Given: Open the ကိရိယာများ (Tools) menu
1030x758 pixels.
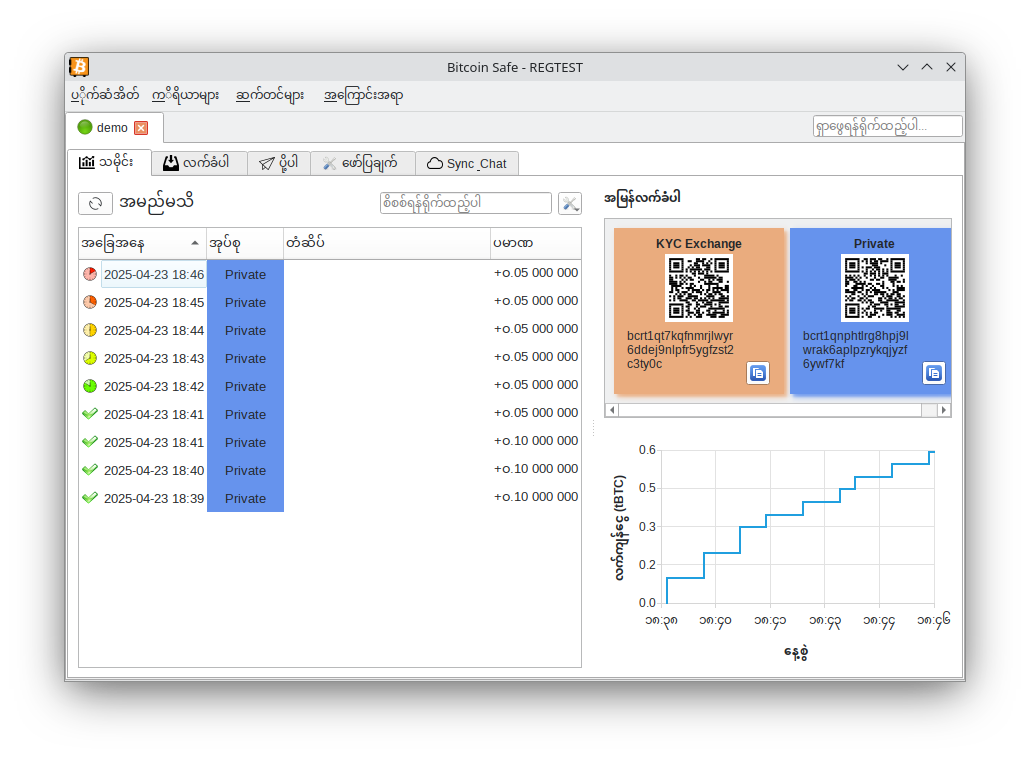Looking at the screenshot, I should tap(185, 95).
